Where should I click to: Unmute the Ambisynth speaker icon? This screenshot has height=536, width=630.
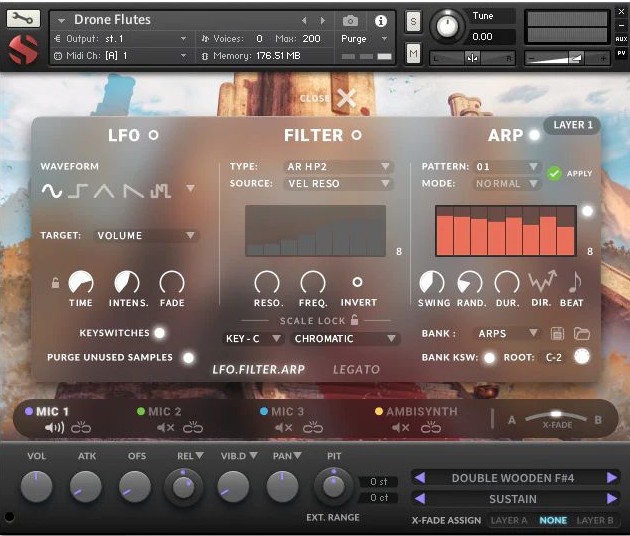coord(401,428)
